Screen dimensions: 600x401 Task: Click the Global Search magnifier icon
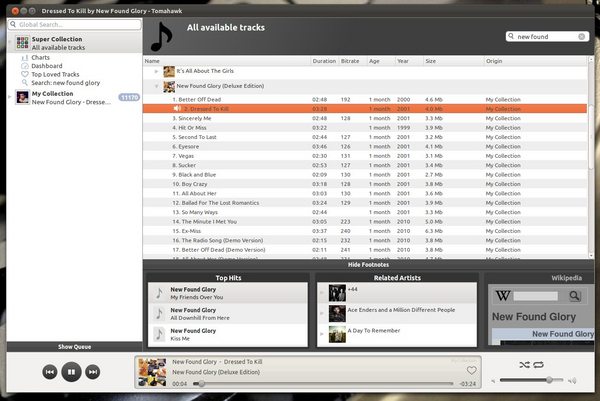coord(13,24)
